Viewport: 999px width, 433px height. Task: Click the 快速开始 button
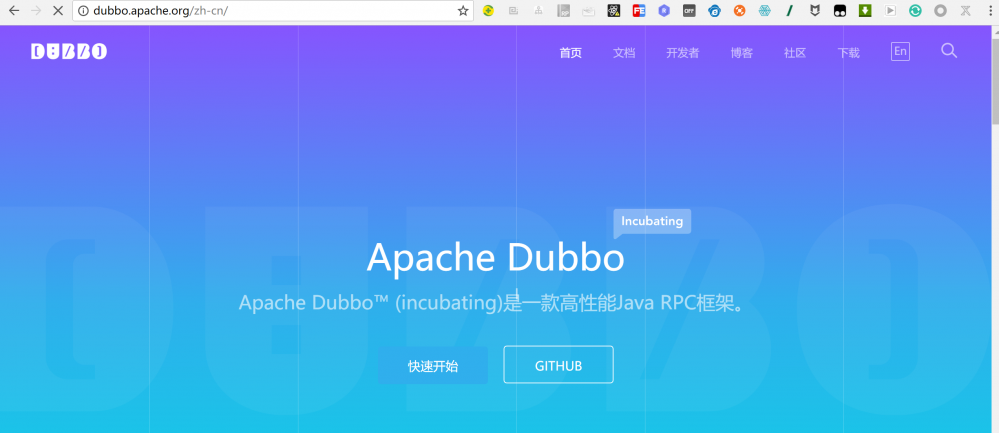coord(433,366)
